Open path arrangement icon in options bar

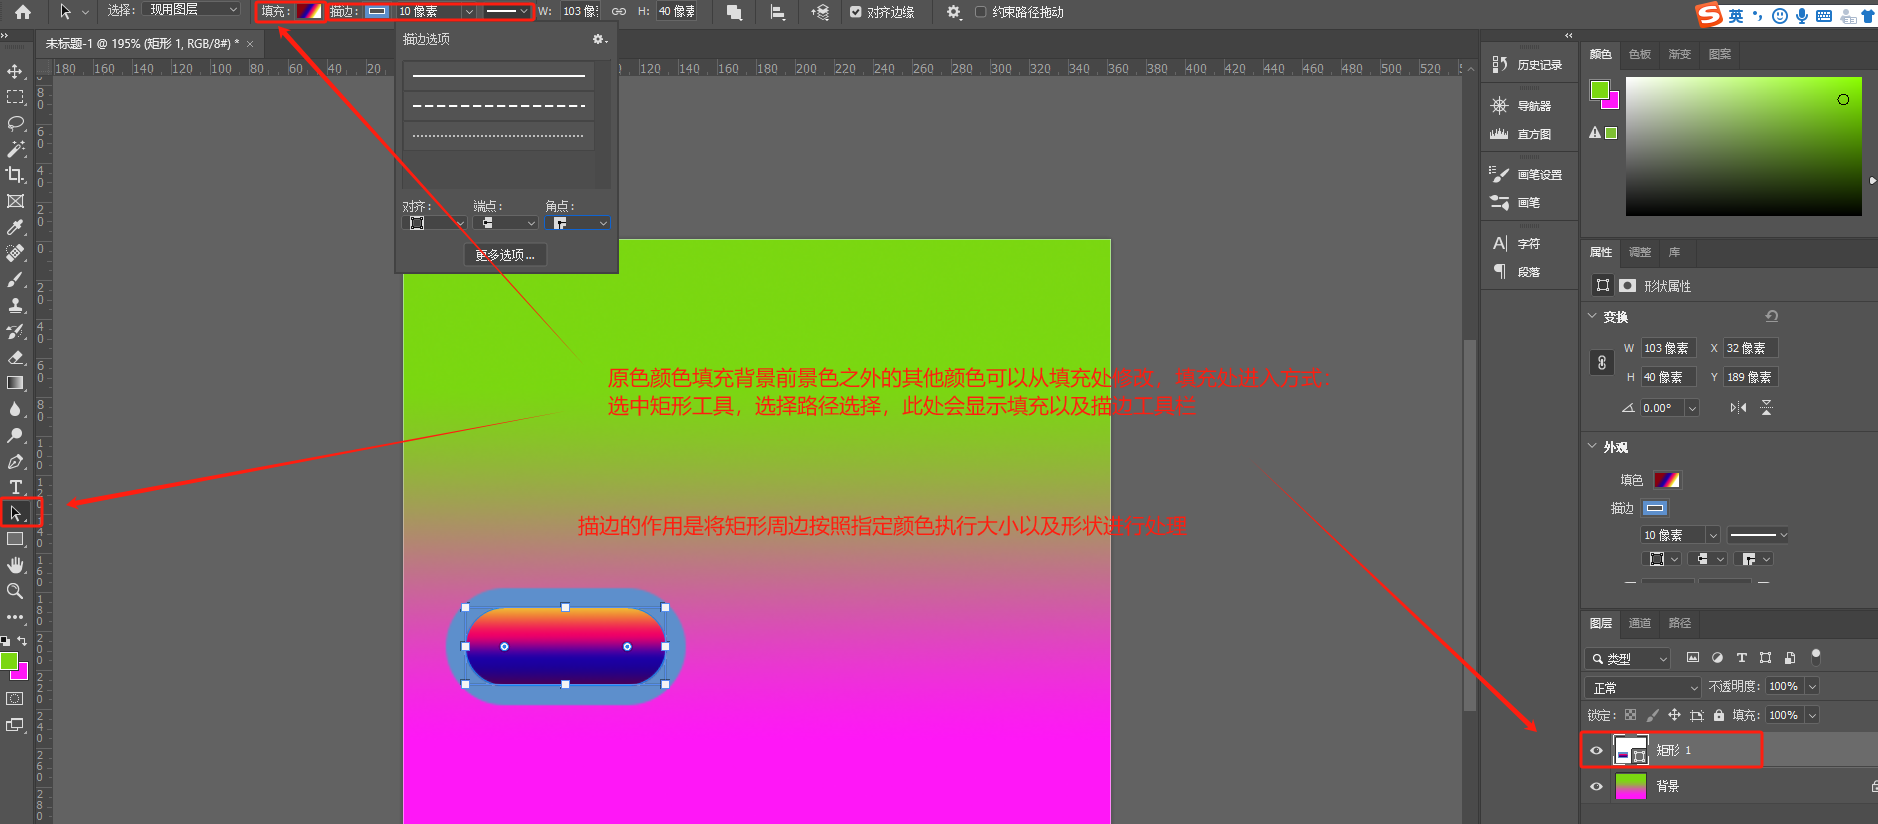coord(820,12)
